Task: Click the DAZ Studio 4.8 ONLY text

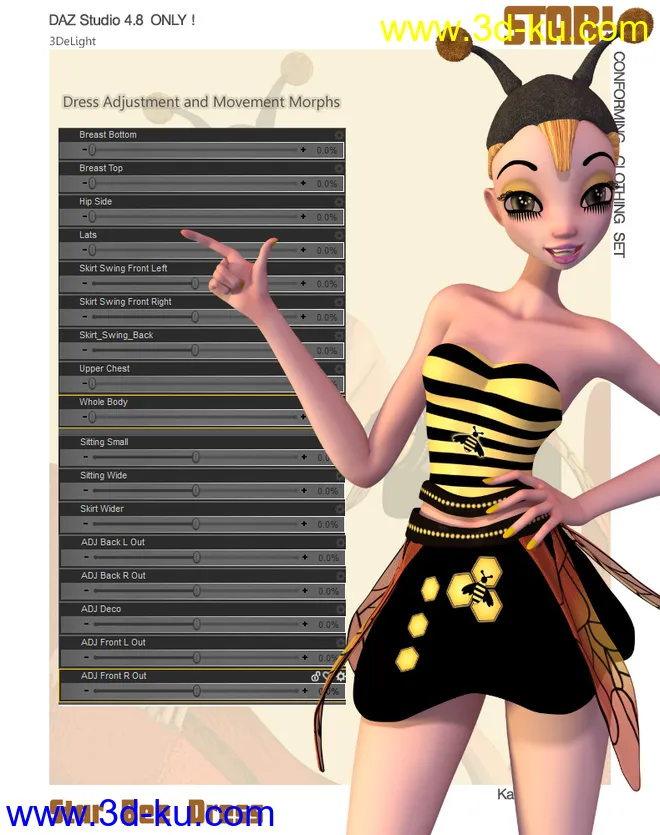Action: (x=122, y=20)
